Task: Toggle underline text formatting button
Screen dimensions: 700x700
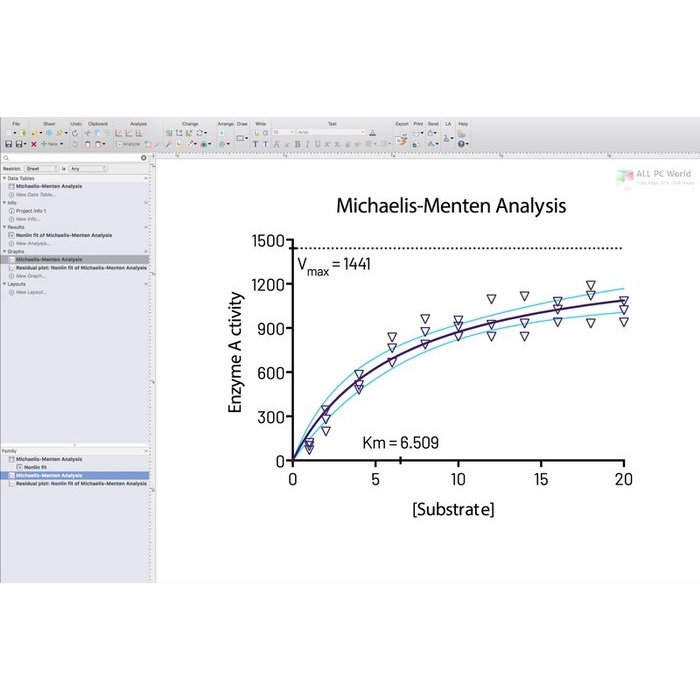Action: [316, 144]
